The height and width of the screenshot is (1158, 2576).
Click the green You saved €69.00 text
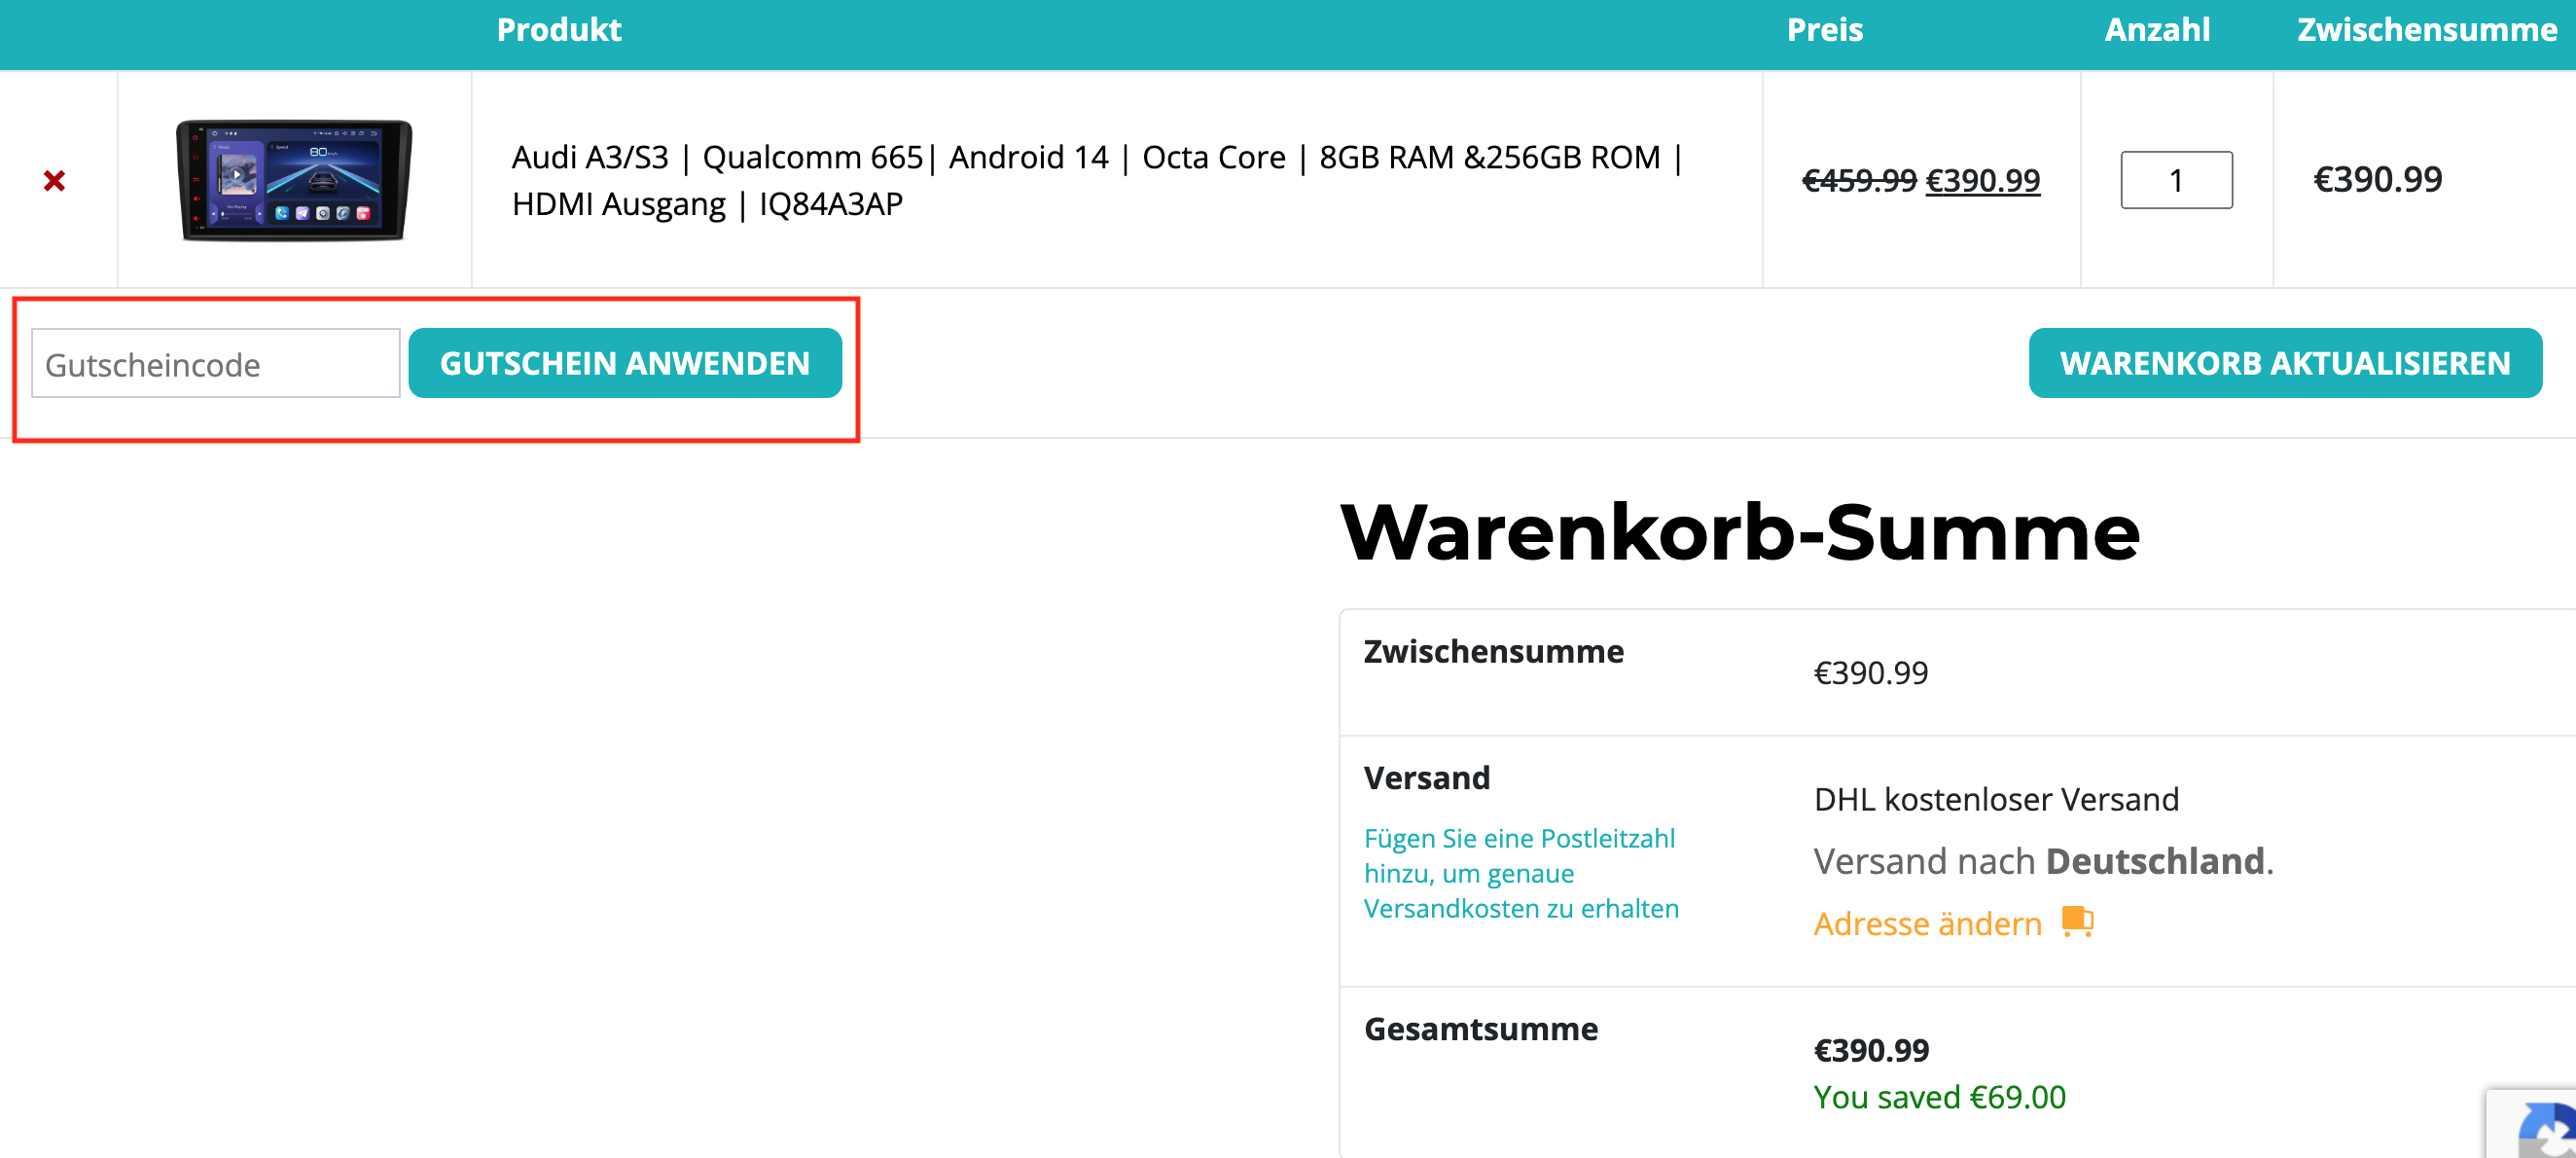(x=1939, y=1097)
